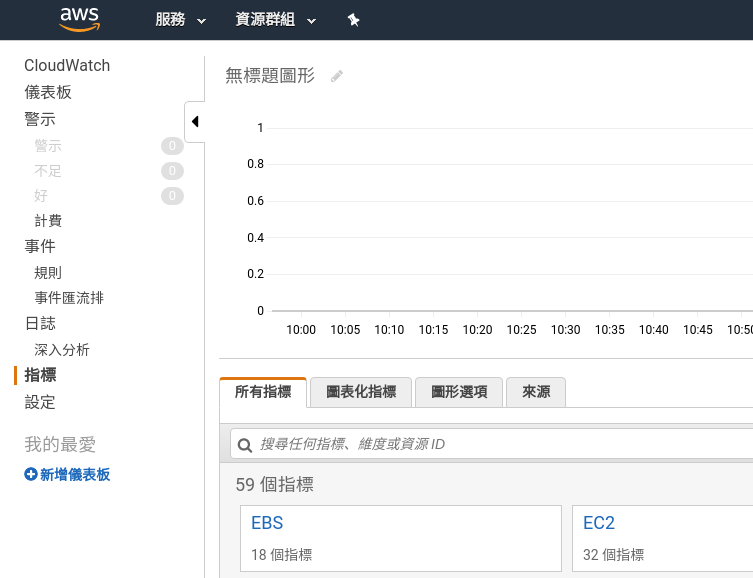Open the 圖形選項 tab
The image size is (753, 578).
coord(459,392)
